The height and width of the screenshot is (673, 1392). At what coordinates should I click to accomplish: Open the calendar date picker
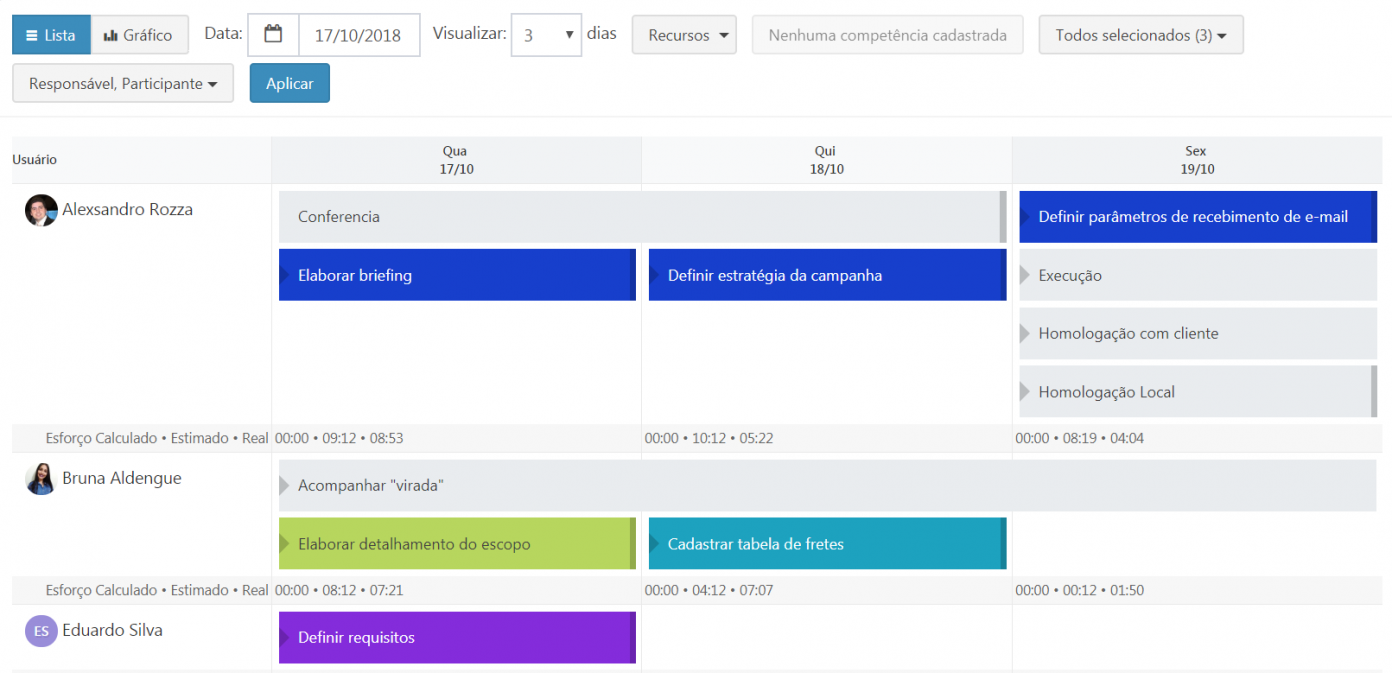[x=273, y=34]
